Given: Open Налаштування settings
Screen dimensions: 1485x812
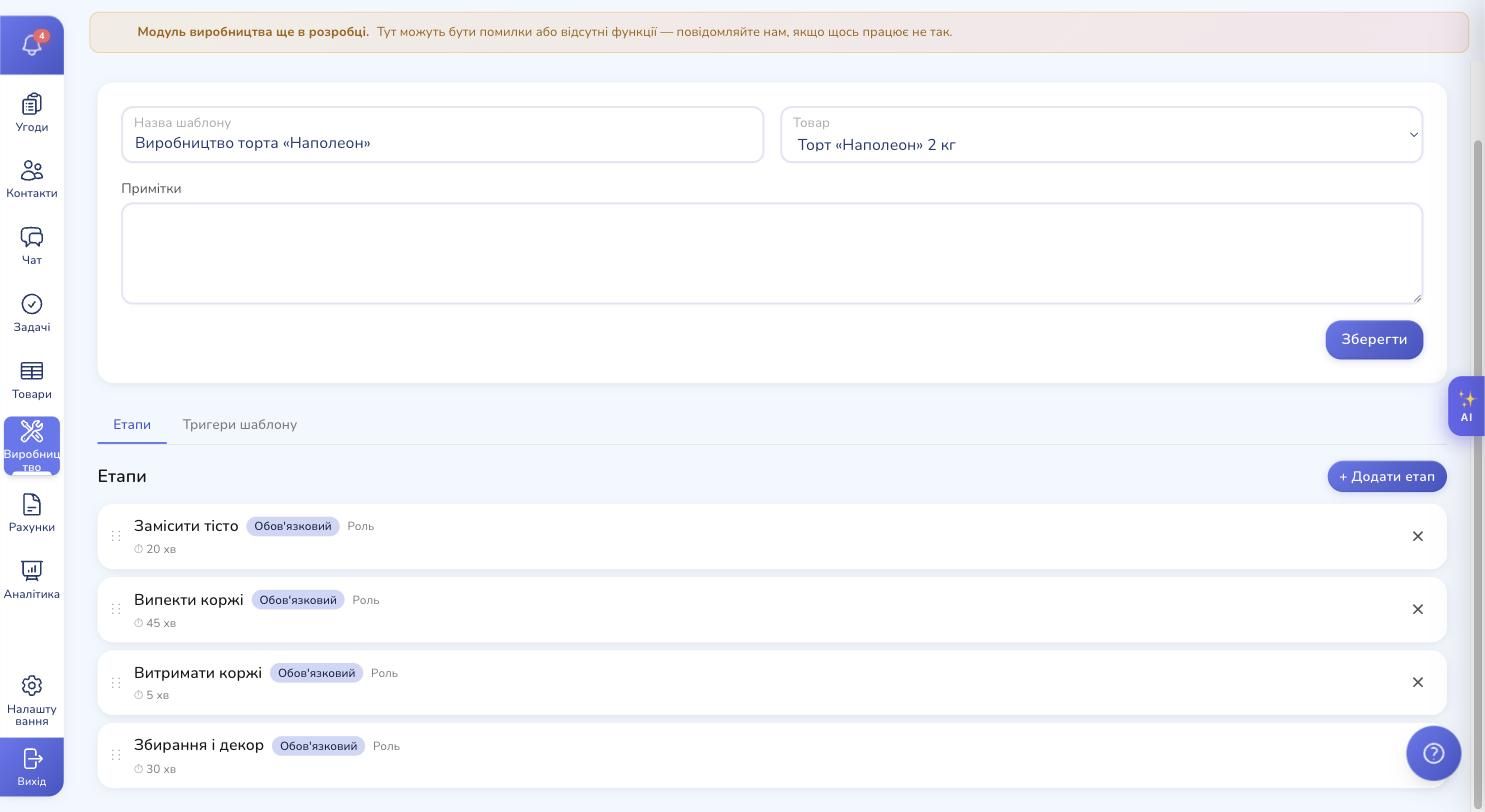Looking at the screenshot, I should point(32,699).
